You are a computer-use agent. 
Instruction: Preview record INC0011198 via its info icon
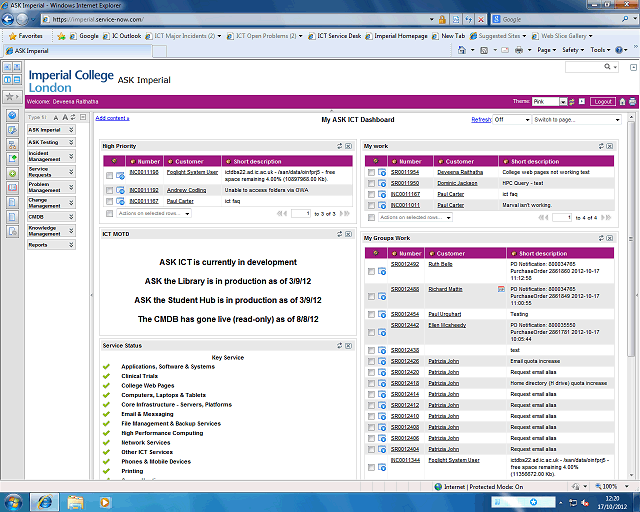(x=120, y=175)
